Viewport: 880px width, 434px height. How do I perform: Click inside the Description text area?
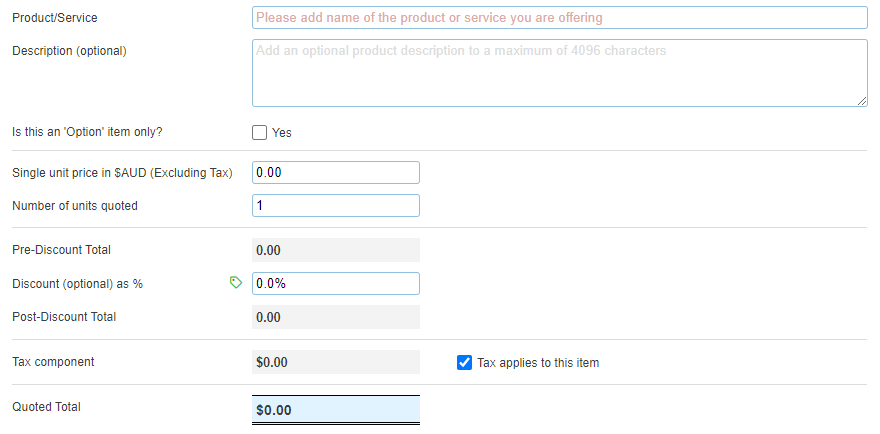(560, 73)
